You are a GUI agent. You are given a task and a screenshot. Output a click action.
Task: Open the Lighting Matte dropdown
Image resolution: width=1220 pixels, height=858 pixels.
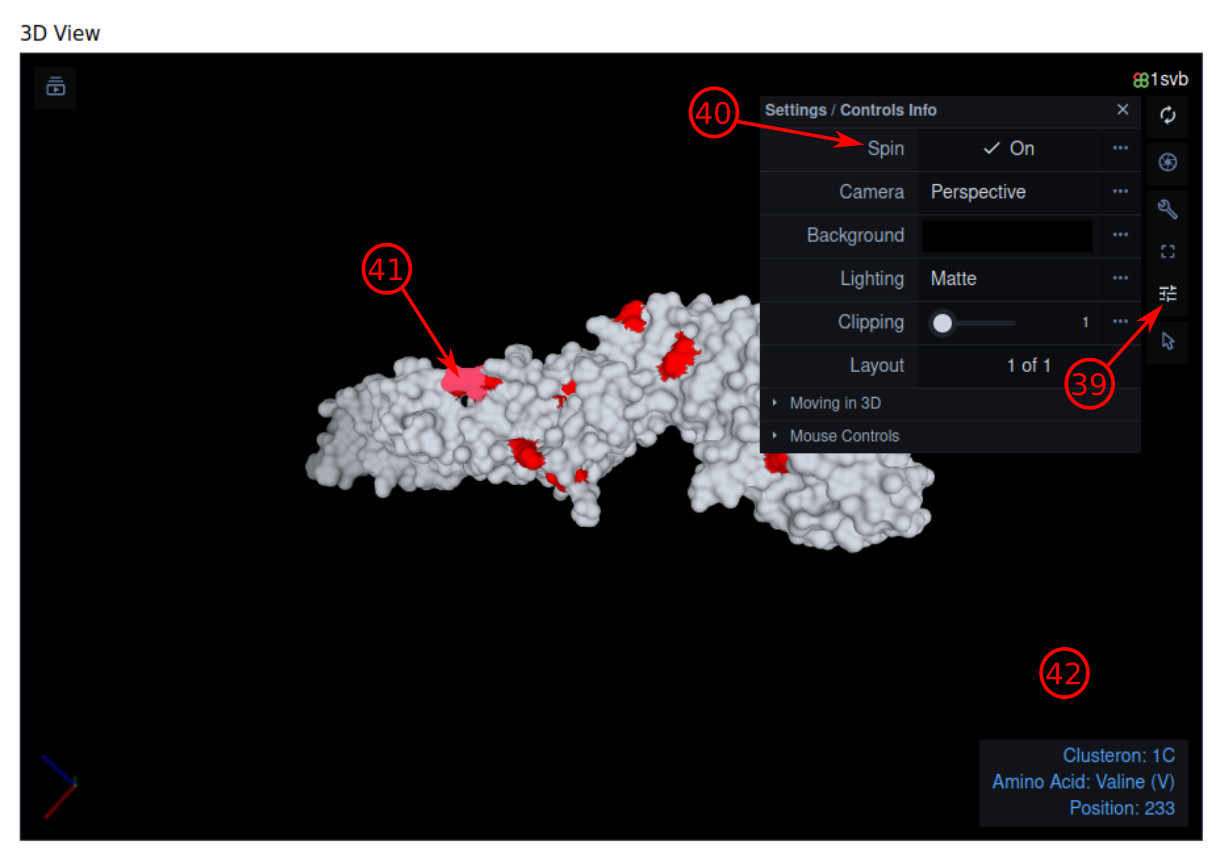[x=1008, y=279]
